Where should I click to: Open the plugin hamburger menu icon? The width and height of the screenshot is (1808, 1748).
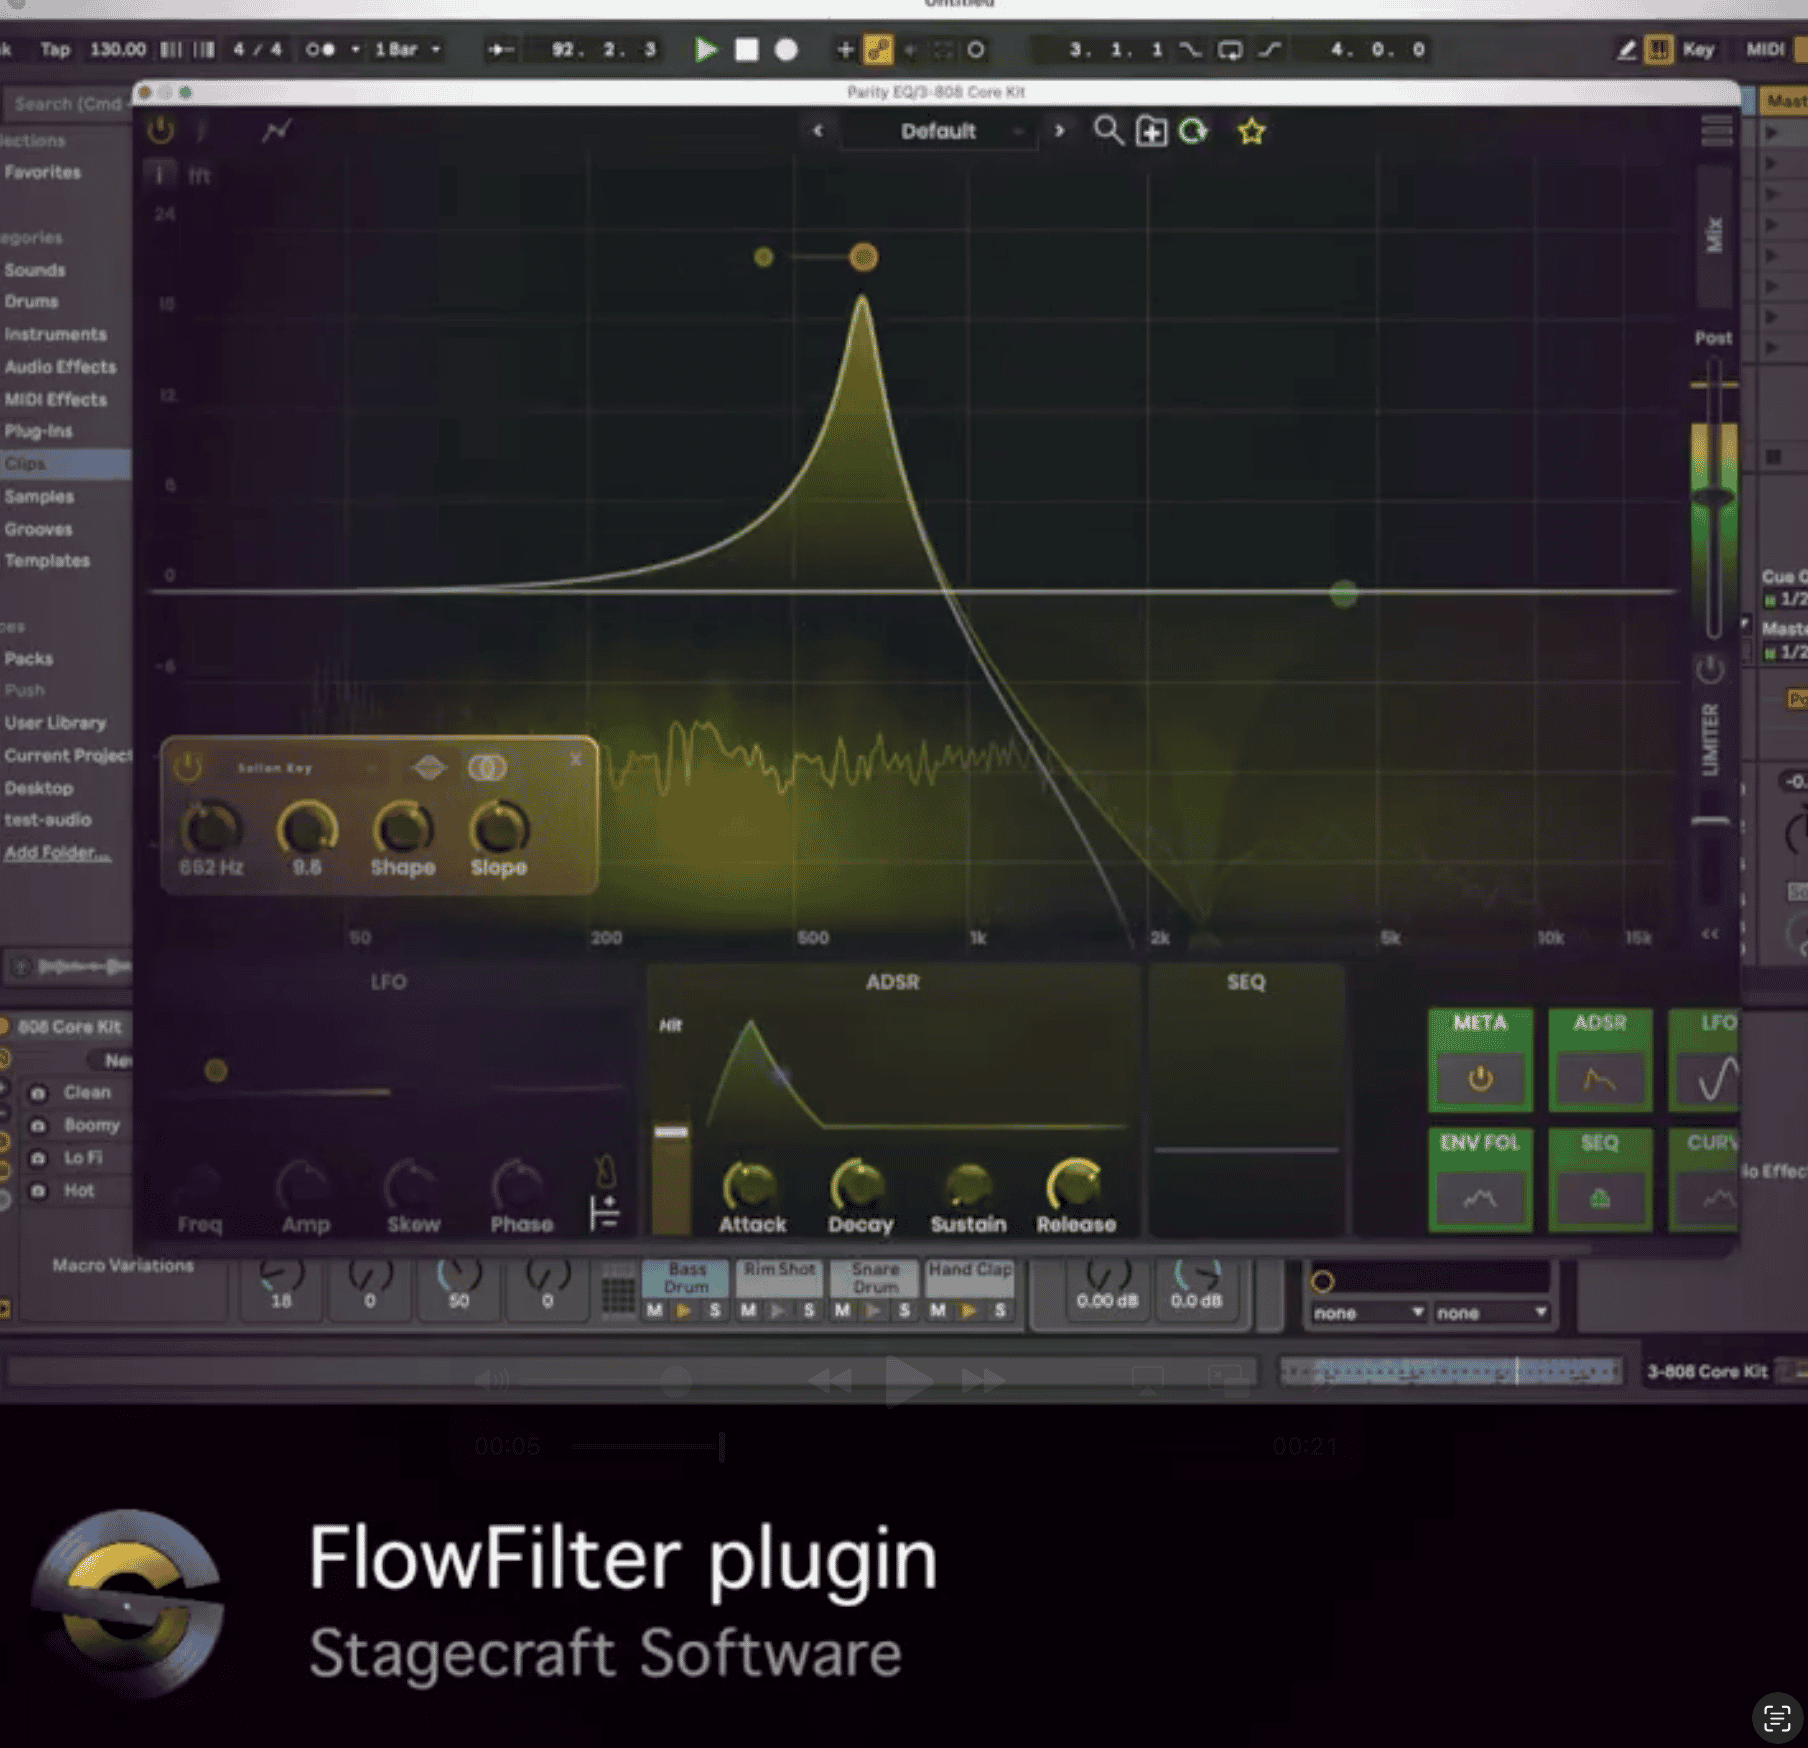[x=1717, y=131]
